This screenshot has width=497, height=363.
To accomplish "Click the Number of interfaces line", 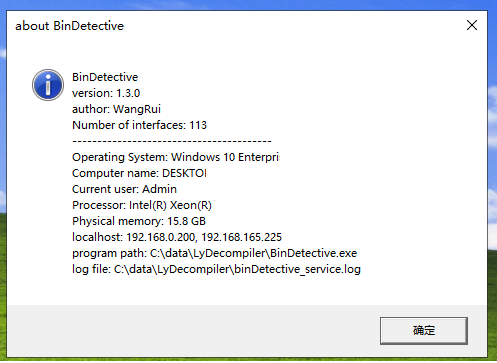I will (x=139, y=125).
